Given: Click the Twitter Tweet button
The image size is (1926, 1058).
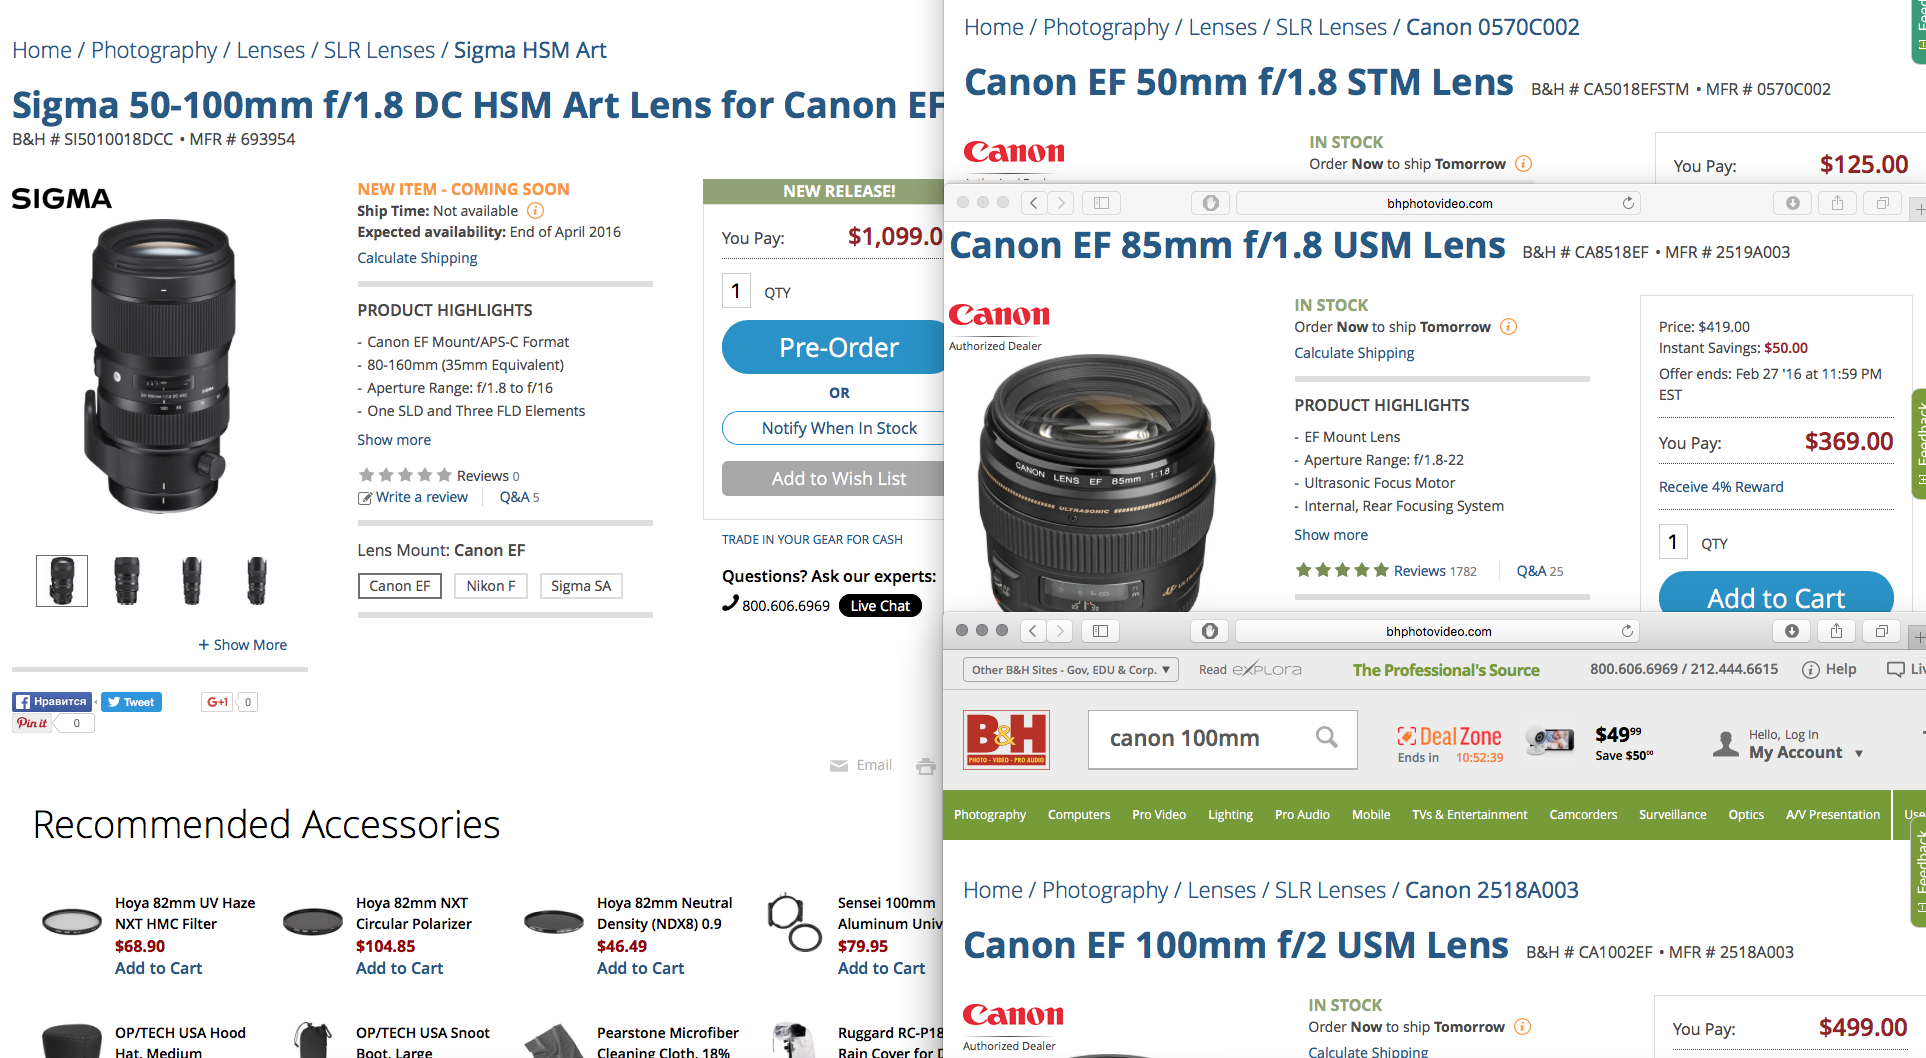Looking at the screenshot, I should (x=131, y=702).
